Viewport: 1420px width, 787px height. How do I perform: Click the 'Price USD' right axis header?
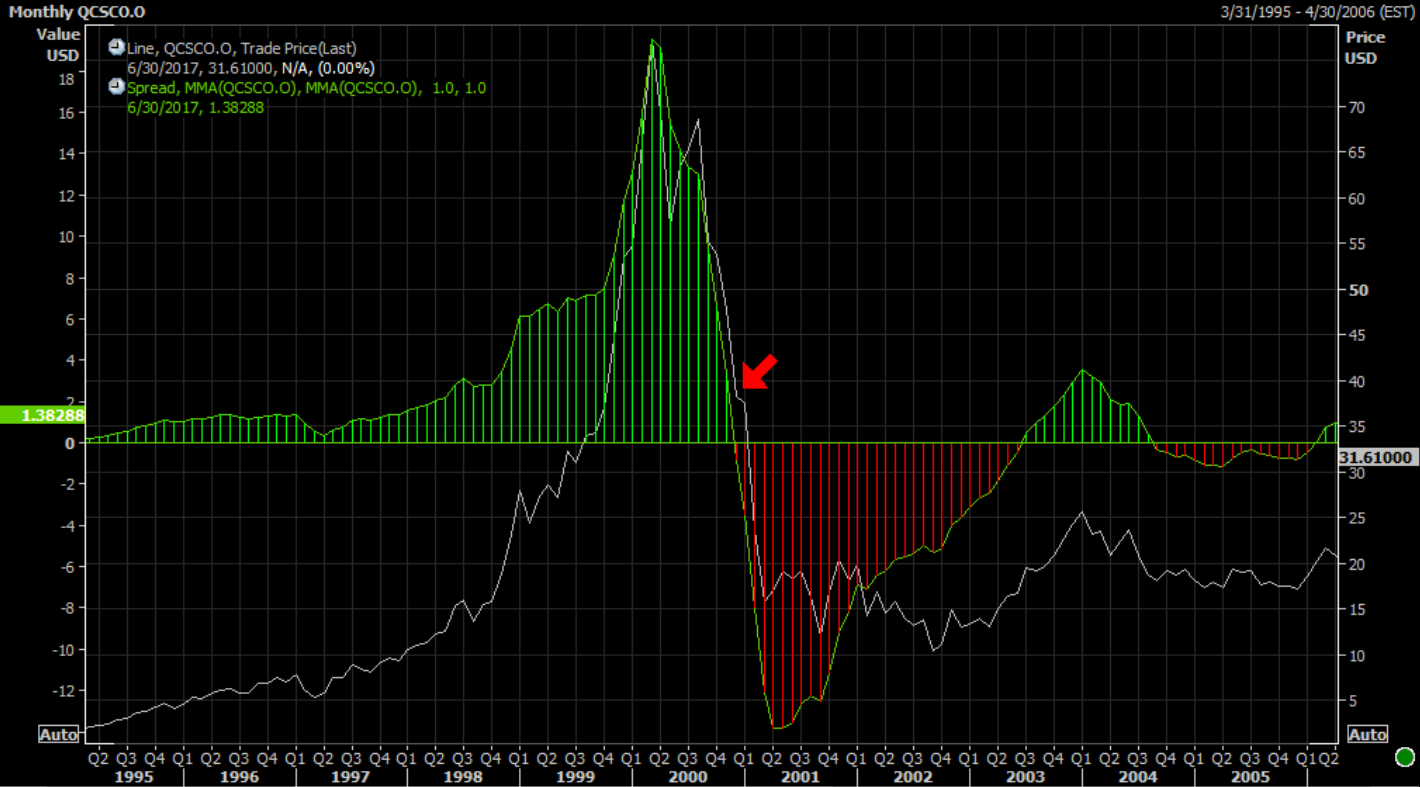1364,47
